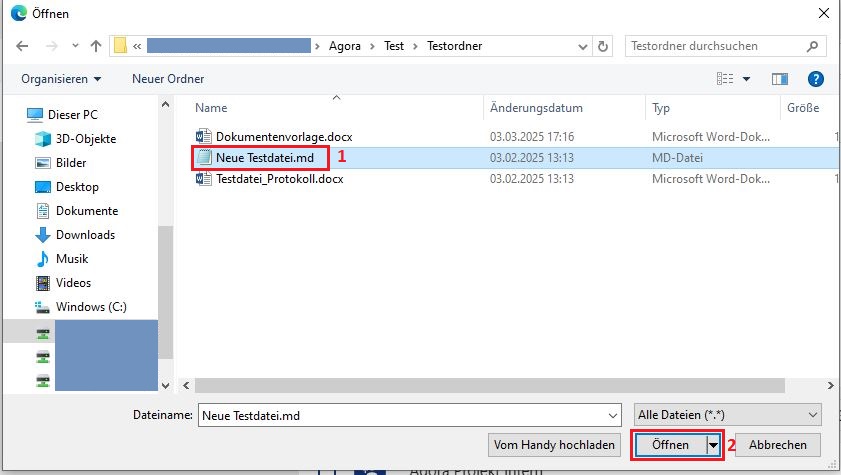This screenshot has height=475, width=841.
Task: Open the file type filter dropdown
Action: [727, 414]
